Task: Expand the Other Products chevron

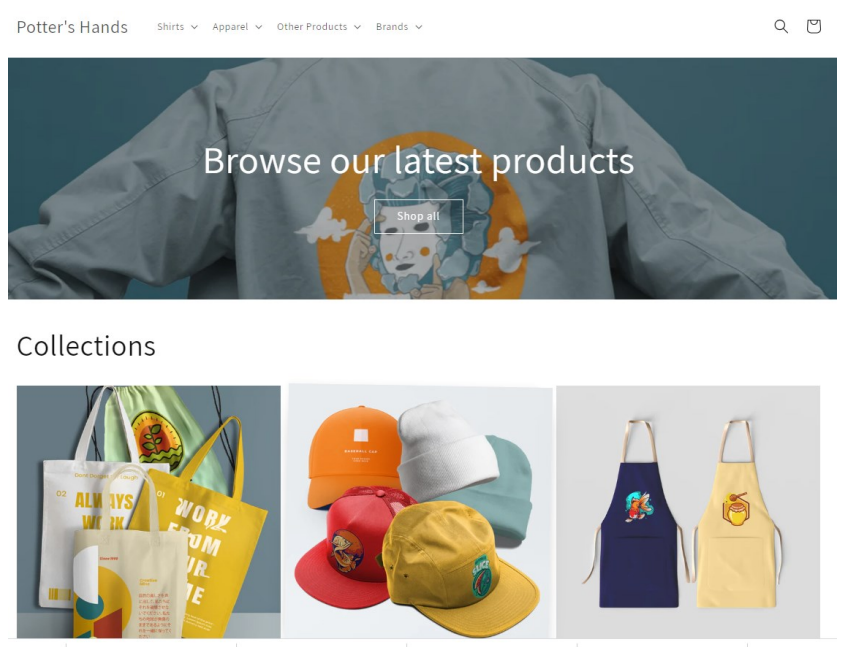Action: [357, 27]
